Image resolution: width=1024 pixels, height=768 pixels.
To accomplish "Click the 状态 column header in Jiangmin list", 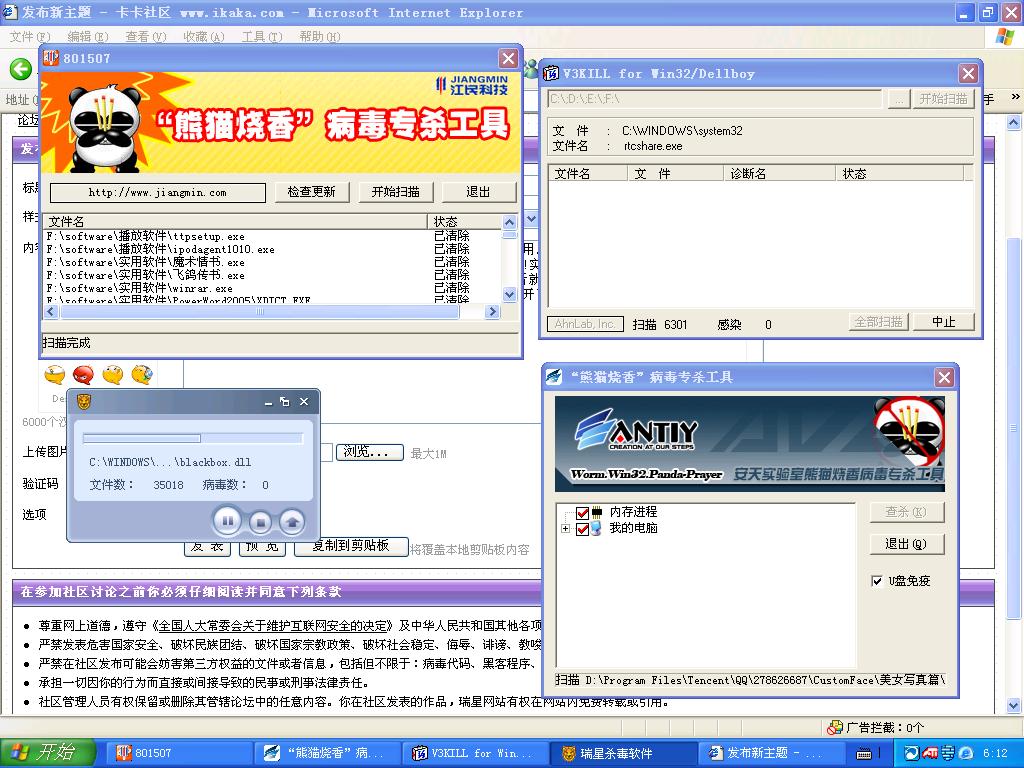I will (x=464, y=221).
